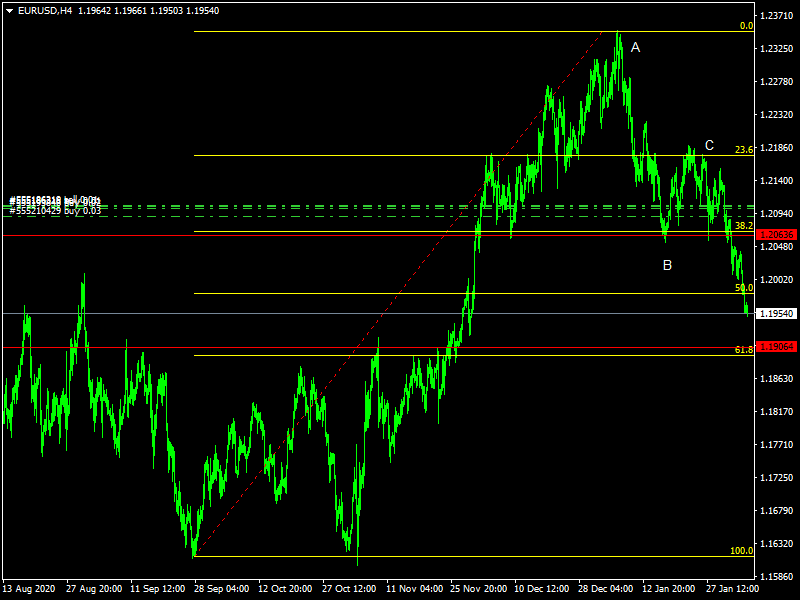
Task: Click the 27 Aug 20:00 time label
Action: [x=94, y=589]
